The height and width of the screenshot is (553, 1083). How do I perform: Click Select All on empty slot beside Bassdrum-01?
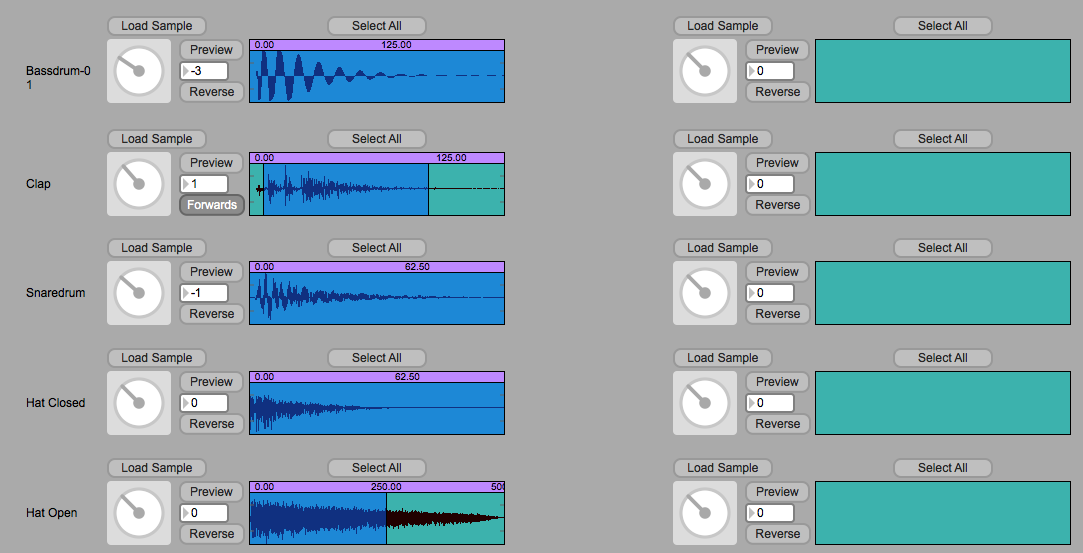click(943, 26)
